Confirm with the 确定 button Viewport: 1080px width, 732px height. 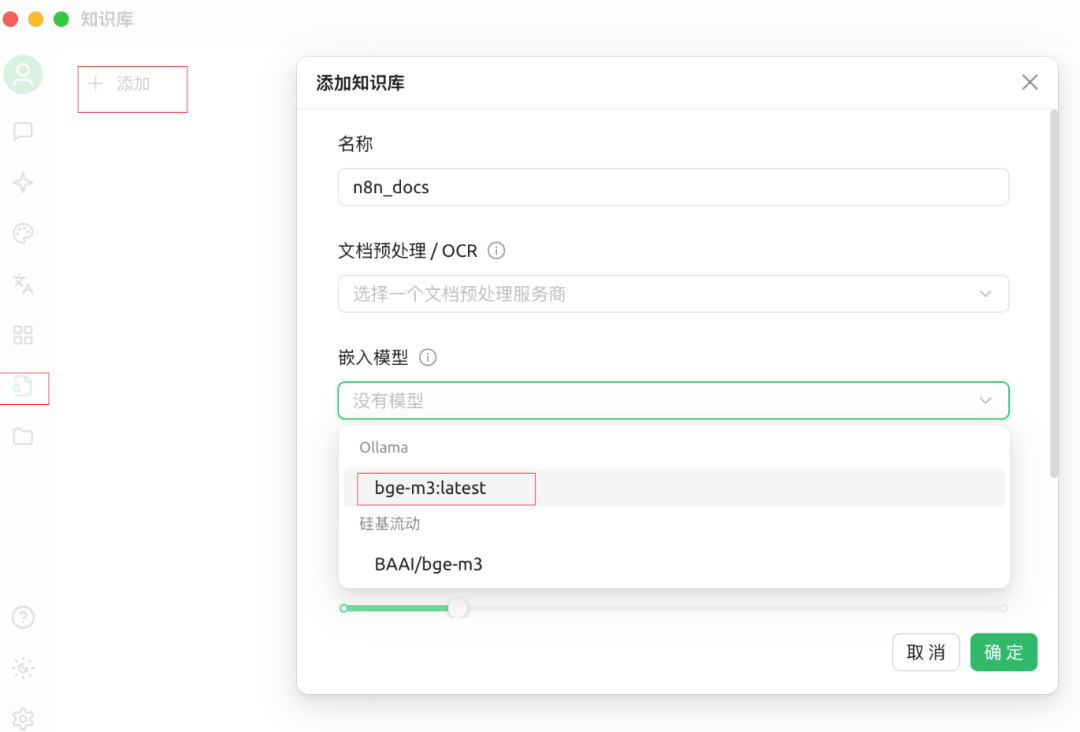[x=1004, y=652]
